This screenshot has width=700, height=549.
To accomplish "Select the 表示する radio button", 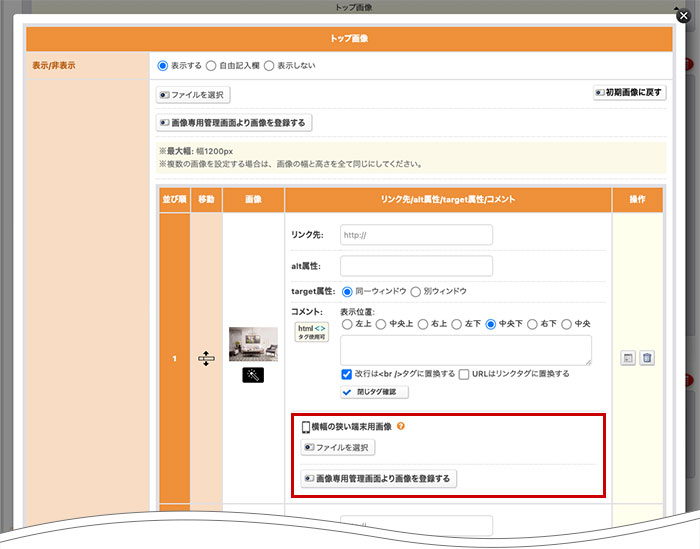I will [163, 66].
